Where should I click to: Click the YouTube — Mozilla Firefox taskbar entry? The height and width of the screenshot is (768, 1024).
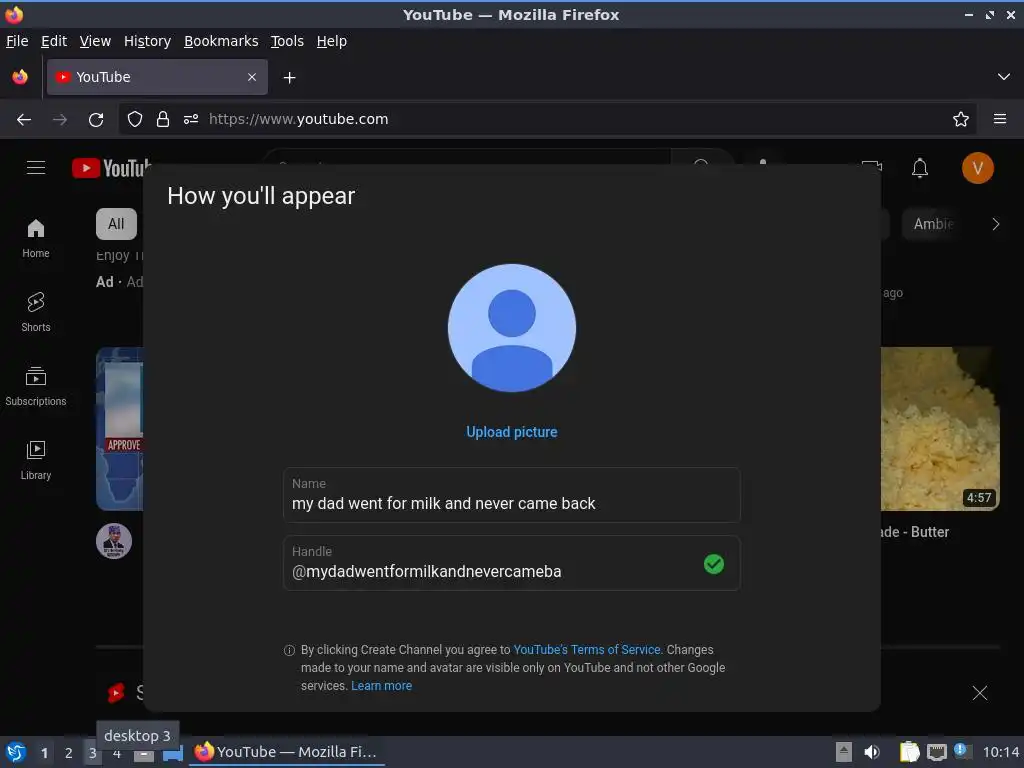pyautogui.click(x=287, y=752)
